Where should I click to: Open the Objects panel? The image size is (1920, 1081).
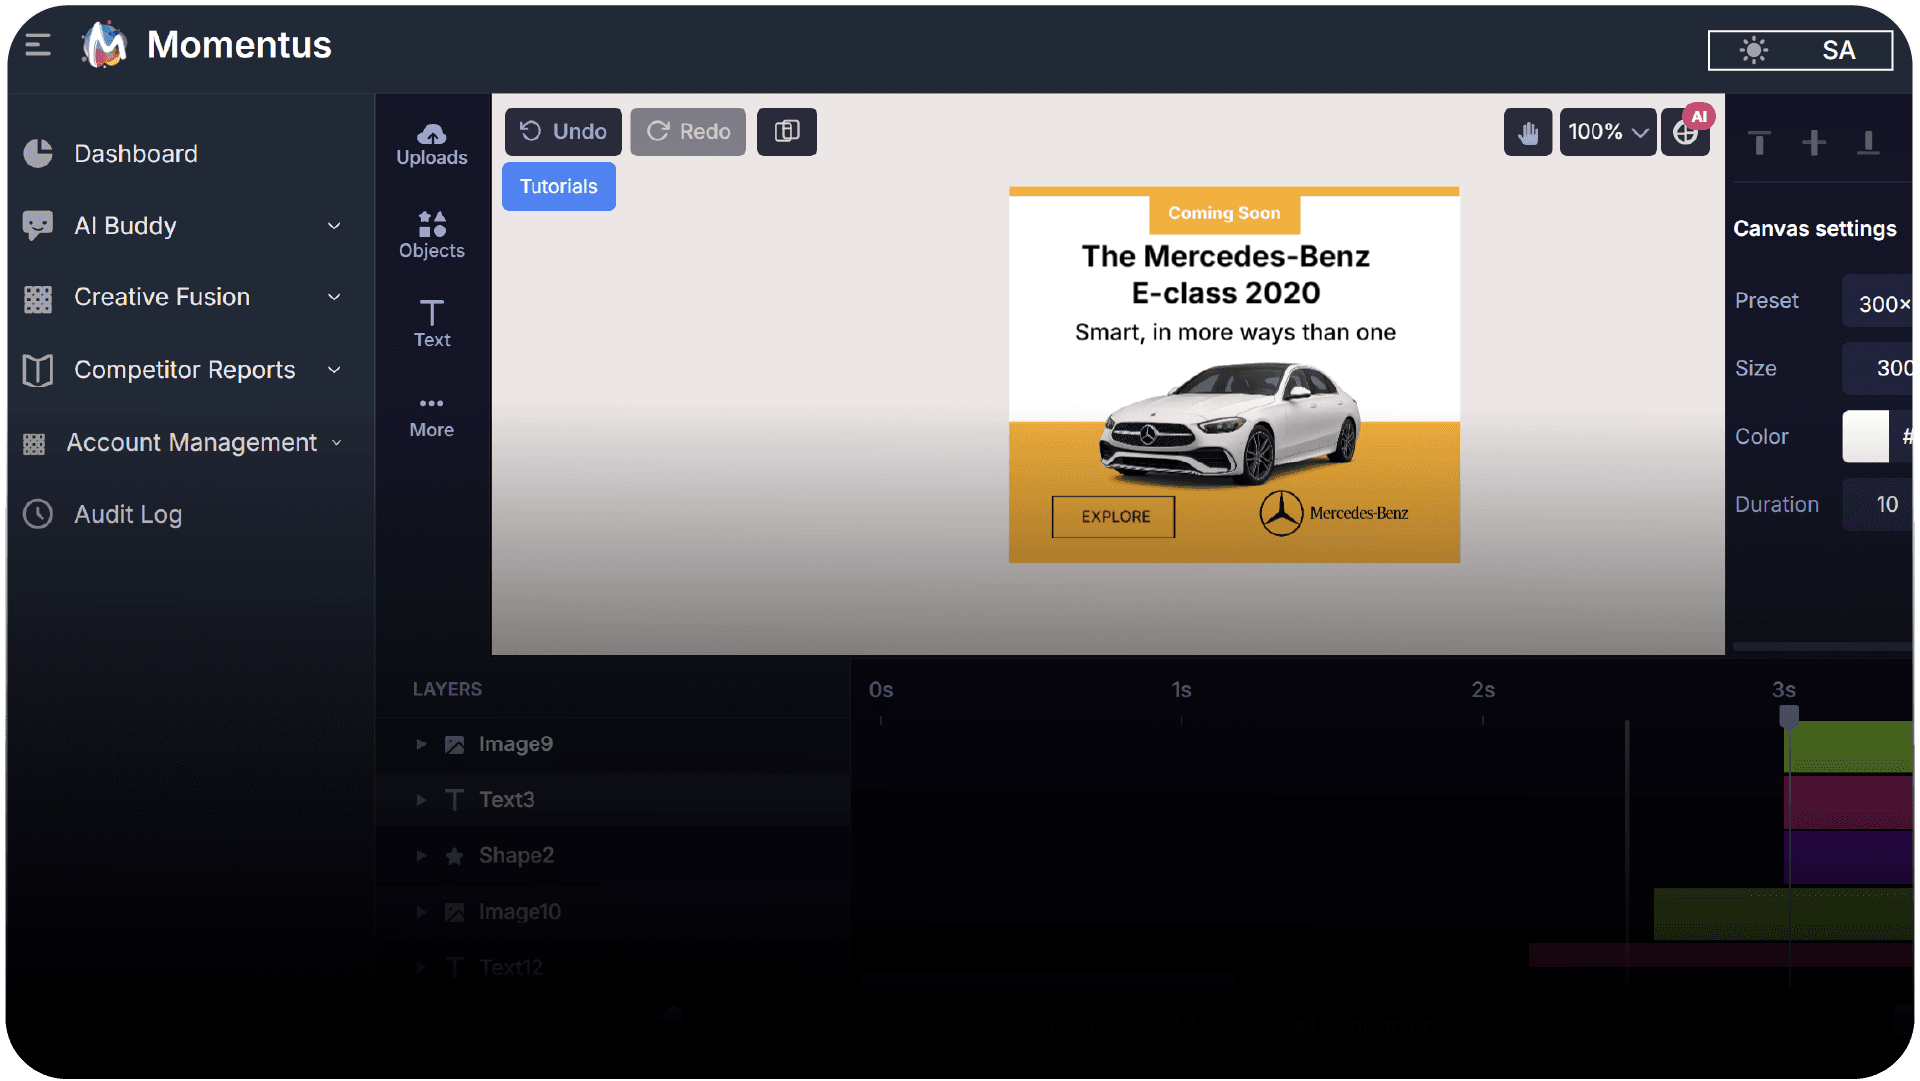tap(431, 235)
